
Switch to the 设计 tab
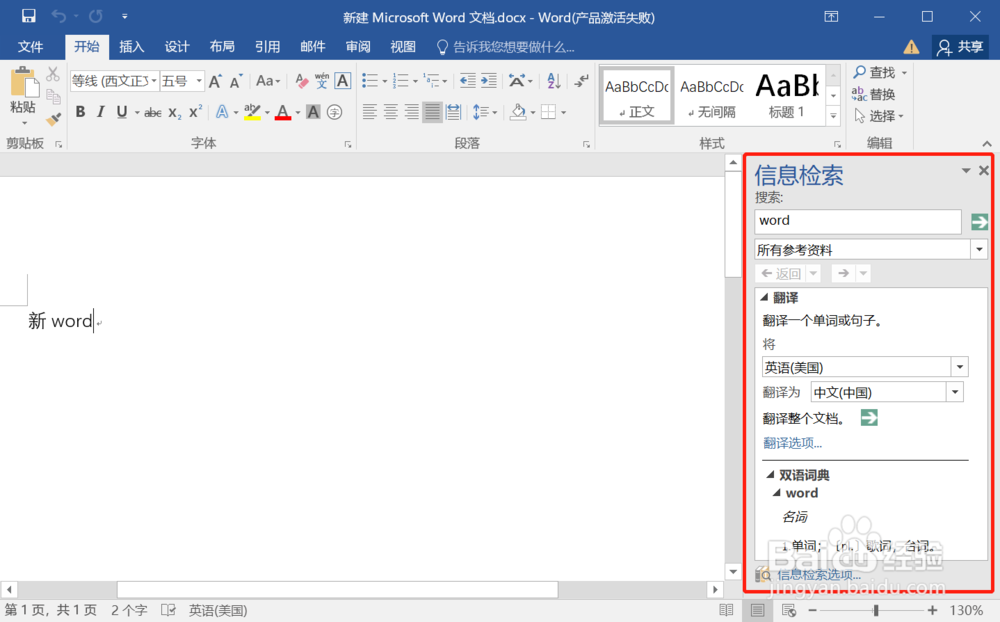tap(177, 47)
